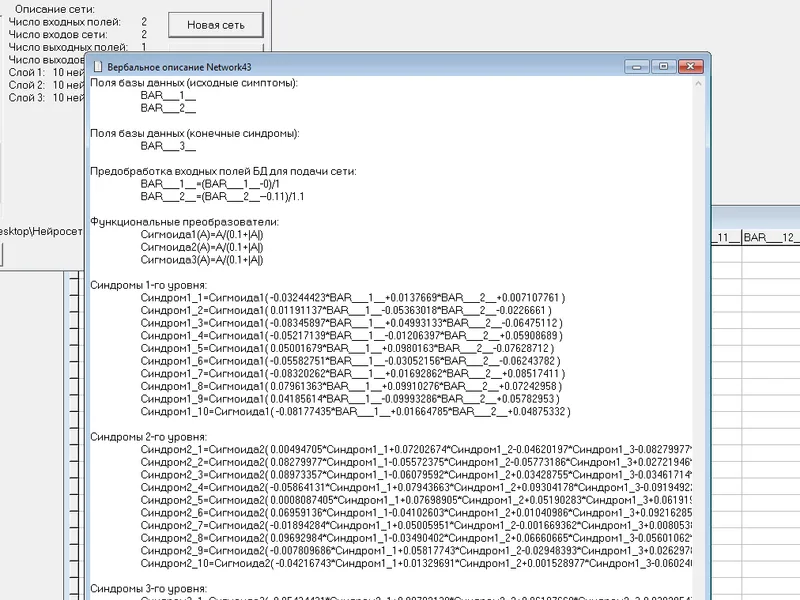Click the BAR___3__ output field line
Viewport: 800px width, 600px height.
(x=168, y=146)
